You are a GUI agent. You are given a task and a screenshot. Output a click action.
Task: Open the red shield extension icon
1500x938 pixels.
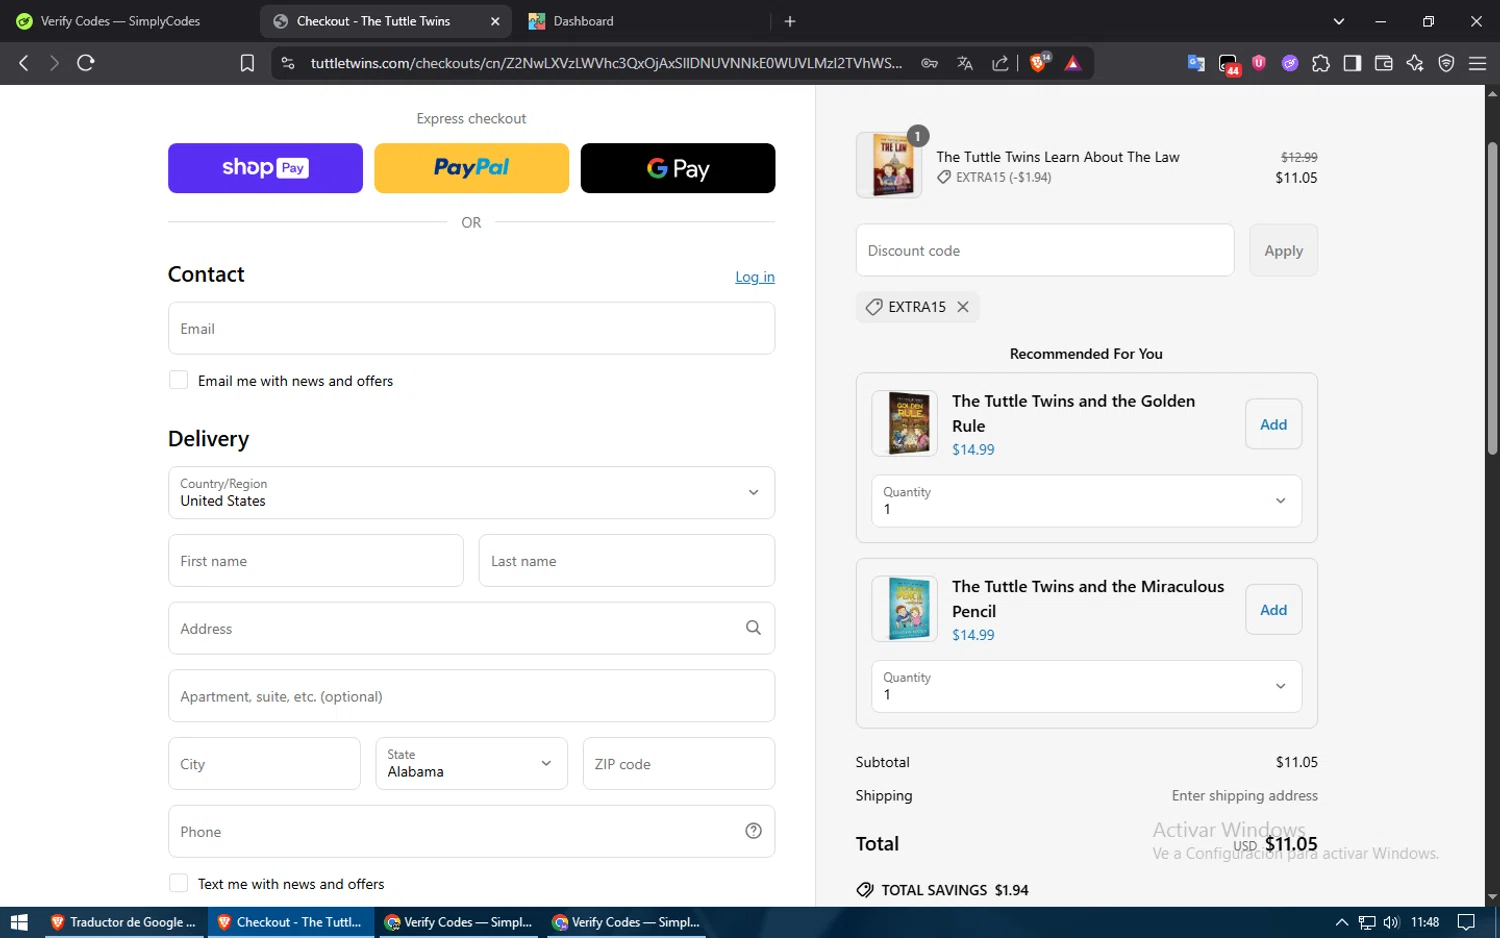click(1259, 63)
